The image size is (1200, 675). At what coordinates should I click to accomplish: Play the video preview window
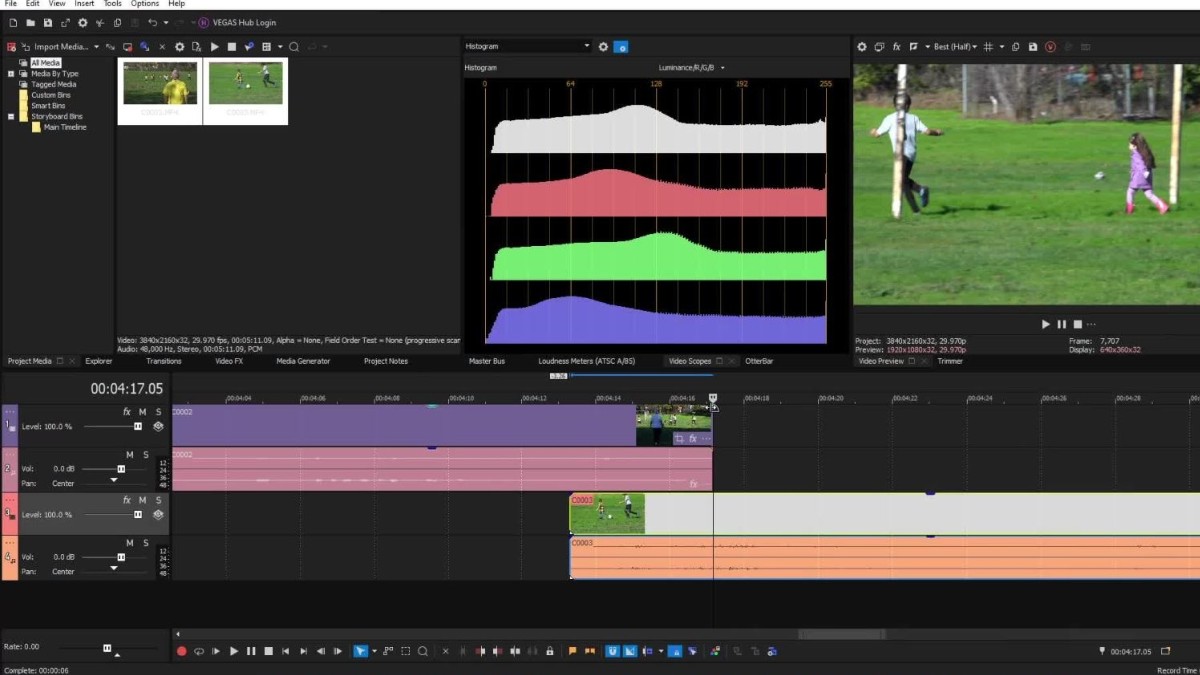1045,324
